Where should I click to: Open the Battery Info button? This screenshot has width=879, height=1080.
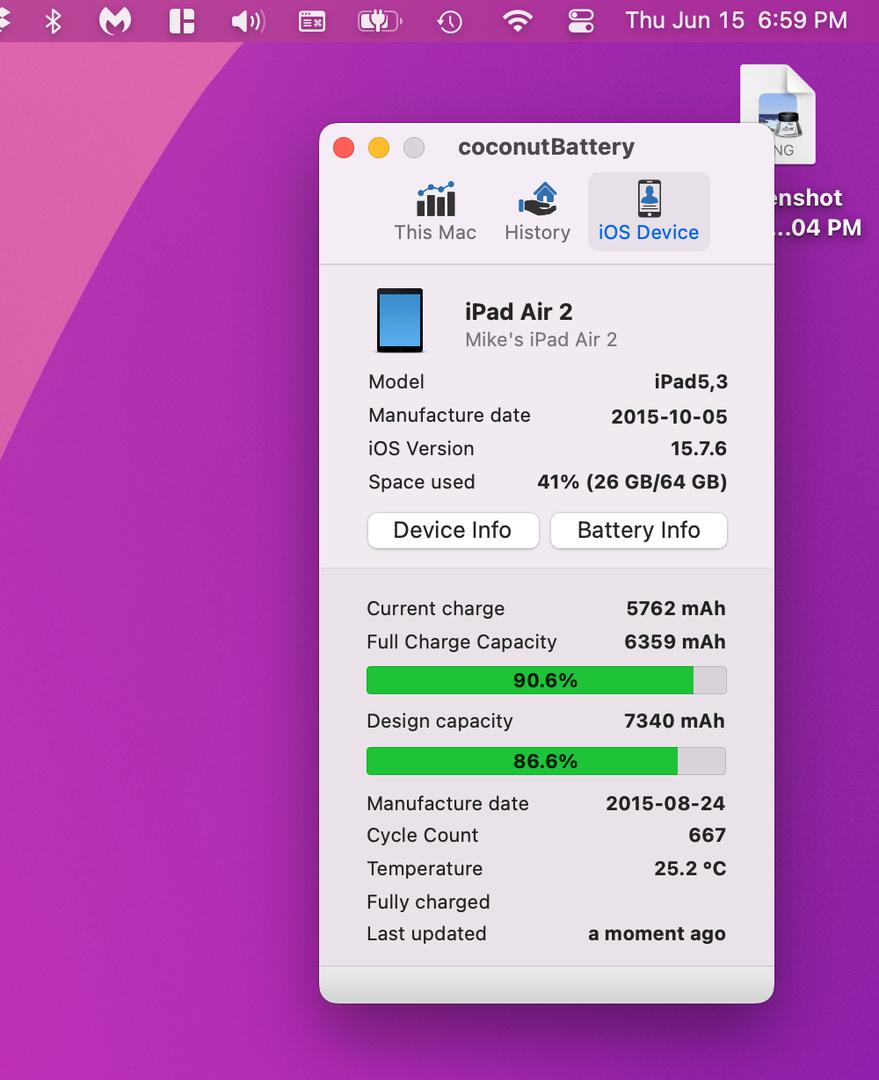[639, 530]
